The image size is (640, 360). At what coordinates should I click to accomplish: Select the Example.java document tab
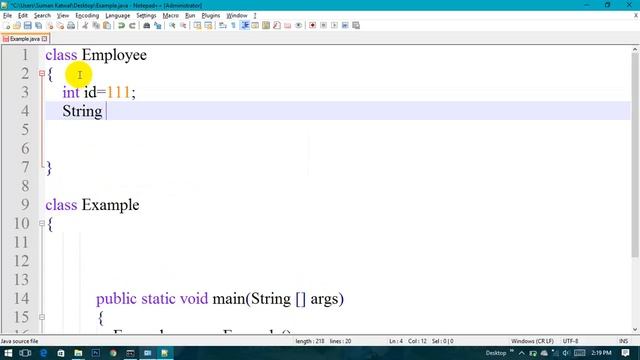(24, 39)
